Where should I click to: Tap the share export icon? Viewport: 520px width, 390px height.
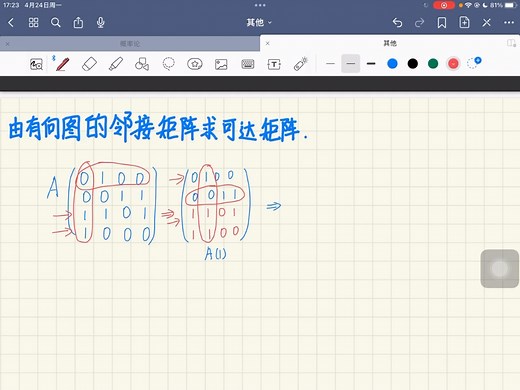78,22
